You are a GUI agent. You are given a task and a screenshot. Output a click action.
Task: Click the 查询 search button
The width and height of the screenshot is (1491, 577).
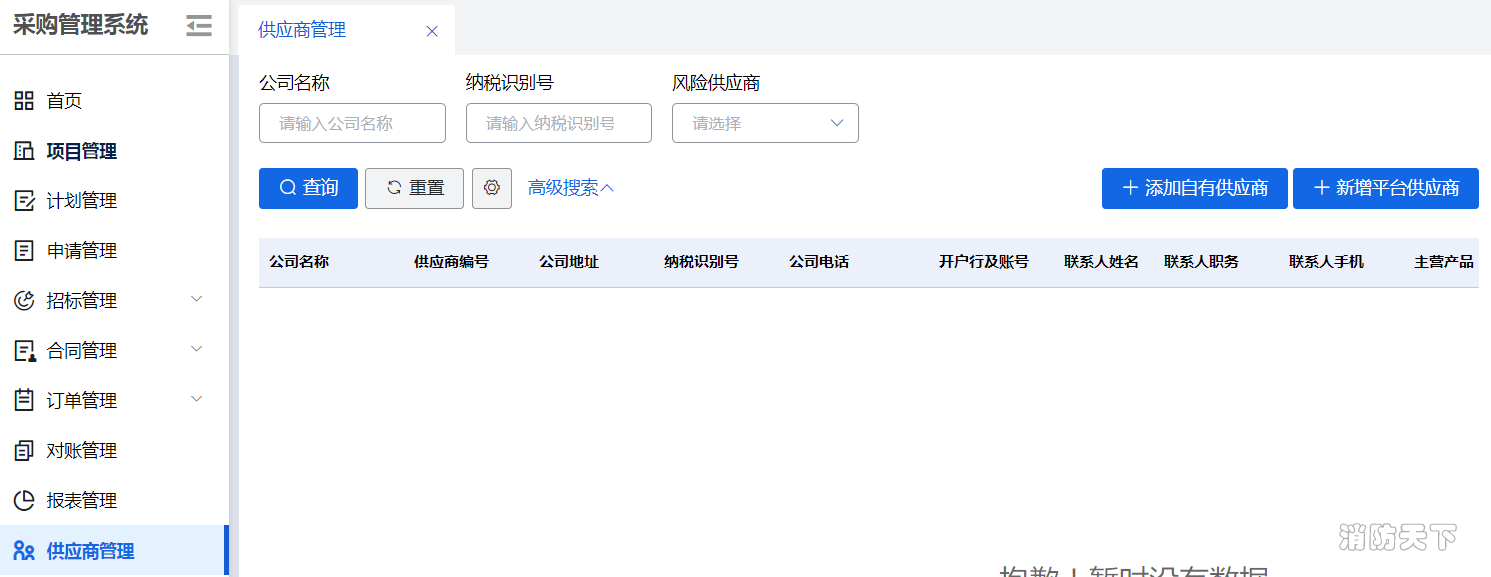[308, 188]
